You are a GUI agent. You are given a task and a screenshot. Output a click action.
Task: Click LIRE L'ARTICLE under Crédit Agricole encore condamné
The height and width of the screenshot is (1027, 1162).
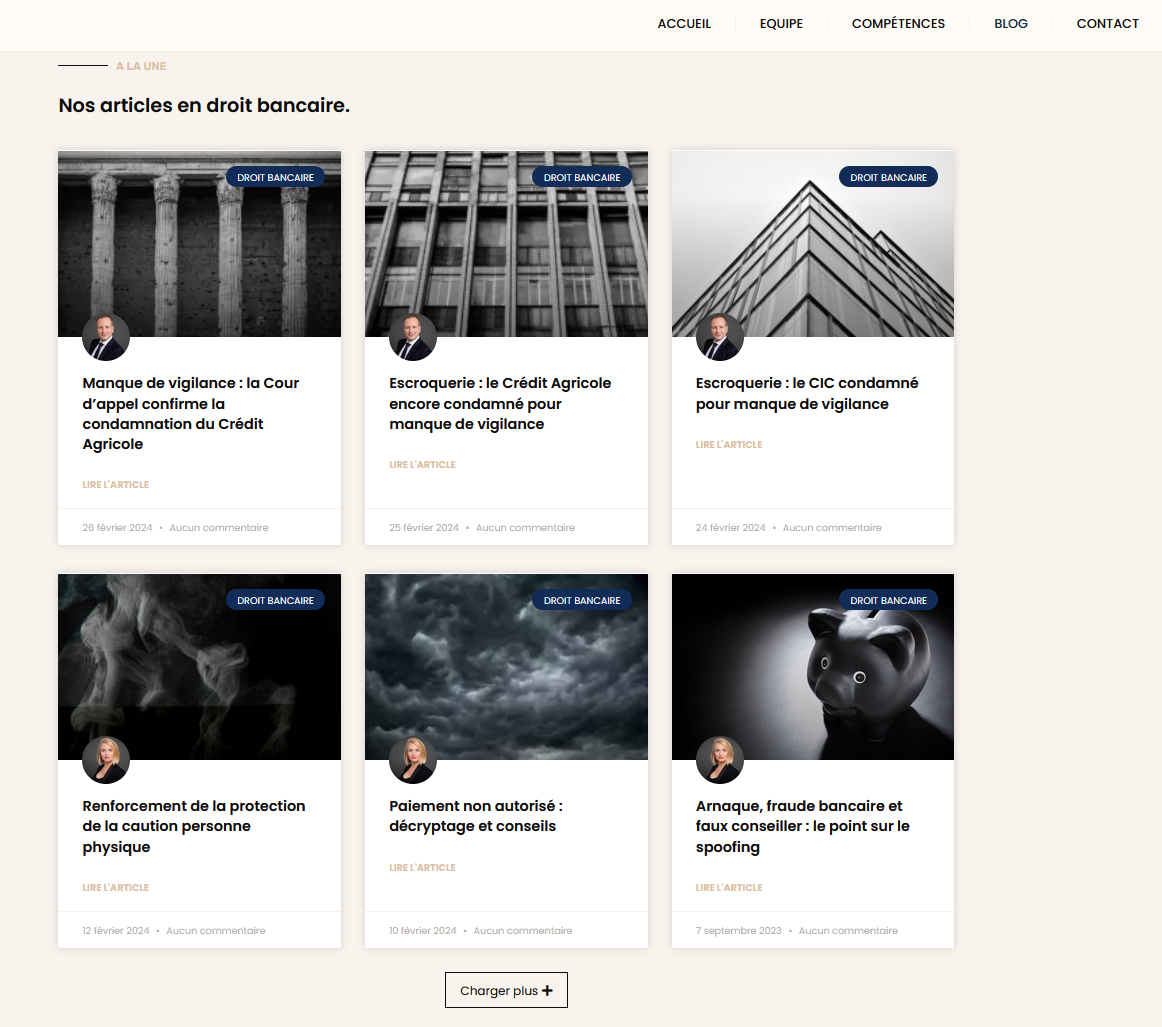(x=422, y=465)
